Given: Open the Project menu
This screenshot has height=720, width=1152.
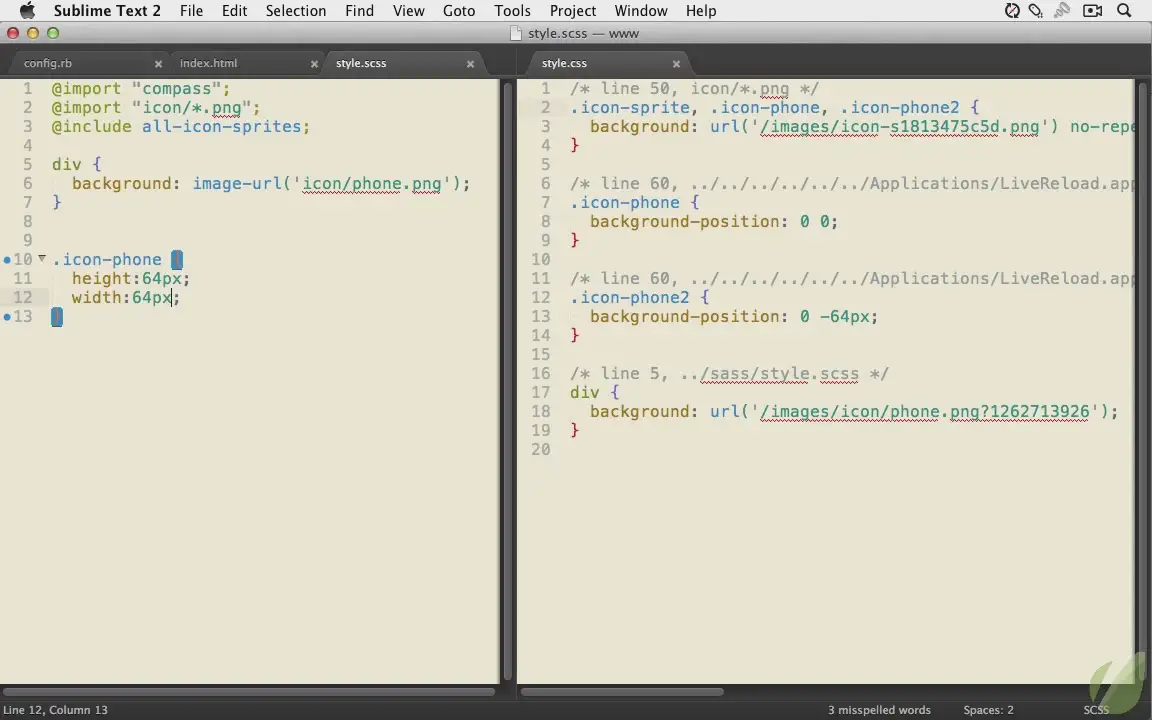Looking at the screenshot, I should pos(573,10).
